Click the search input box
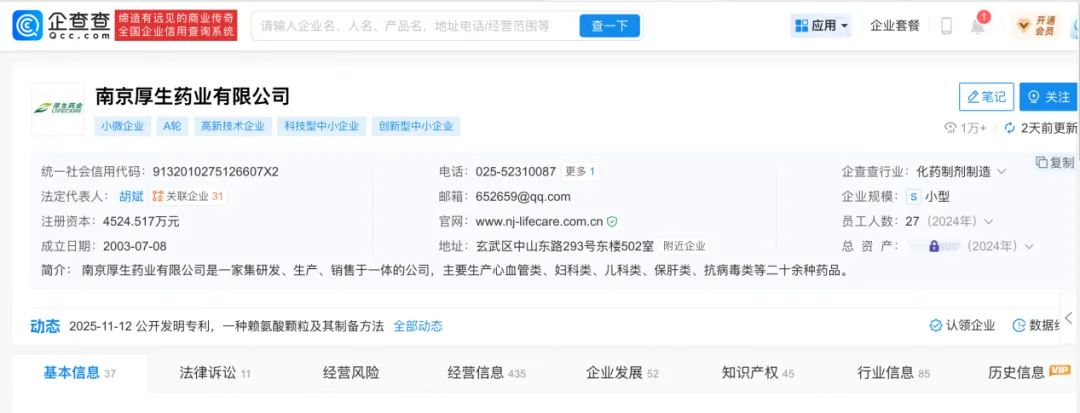 point(415,26)
